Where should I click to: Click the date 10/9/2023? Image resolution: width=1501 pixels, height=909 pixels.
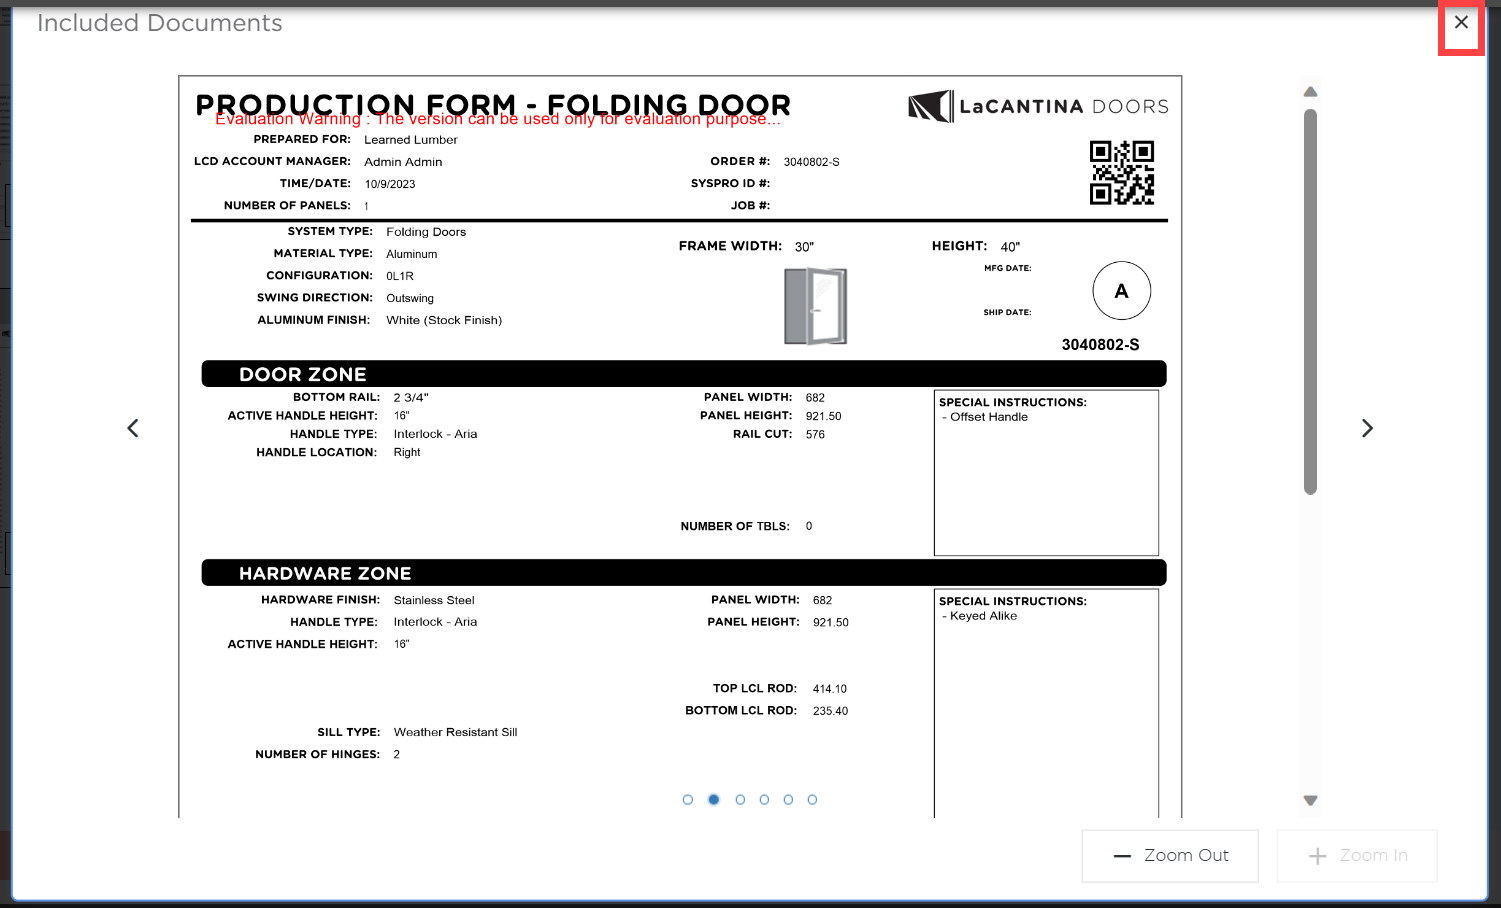[390, 184]
